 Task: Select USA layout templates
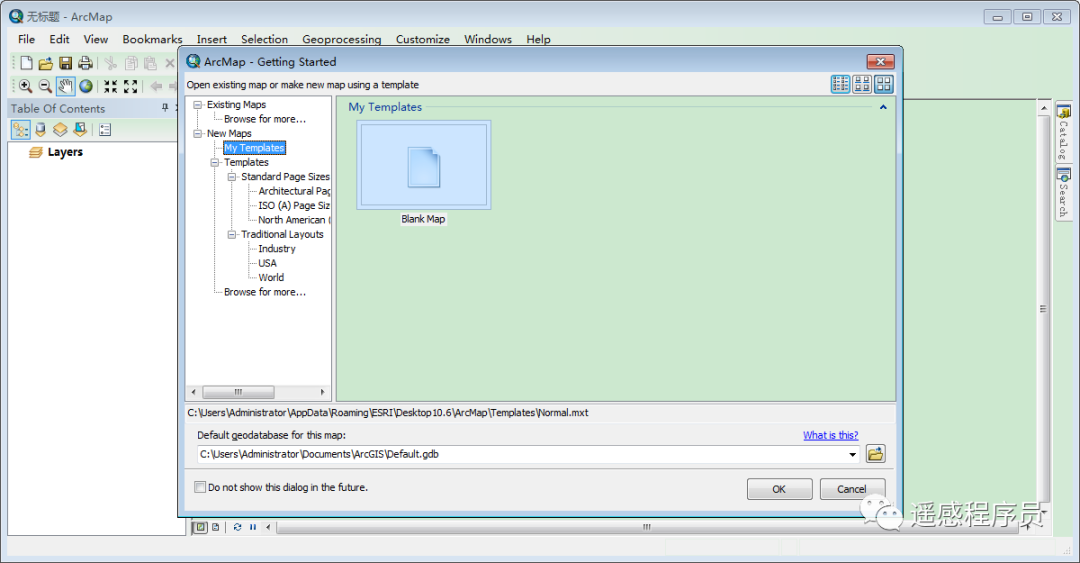point(267,263)
